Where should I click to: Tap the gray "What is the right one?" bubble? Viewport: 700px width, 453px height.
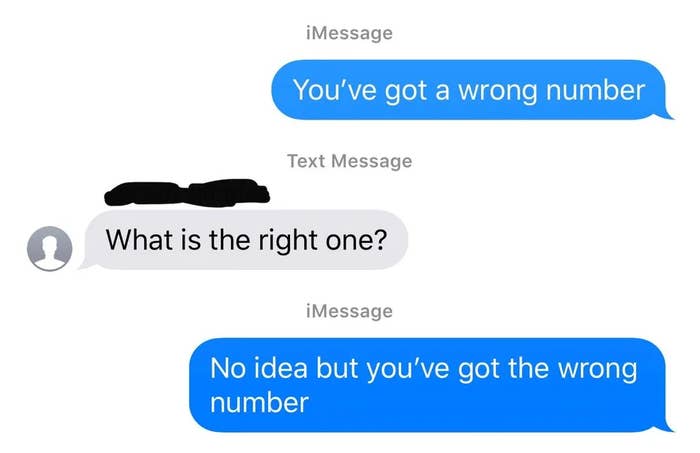click(x=246, y=240)
